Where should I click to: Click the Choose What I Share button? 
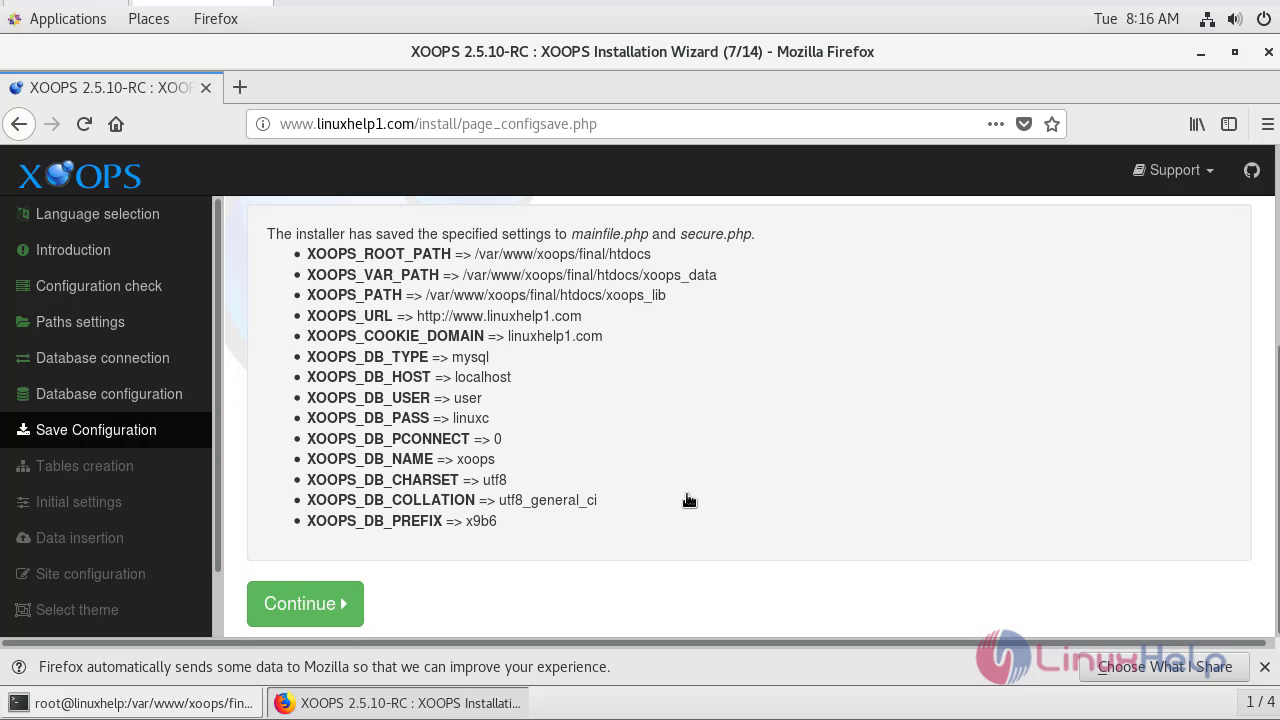click(1164, 667)
